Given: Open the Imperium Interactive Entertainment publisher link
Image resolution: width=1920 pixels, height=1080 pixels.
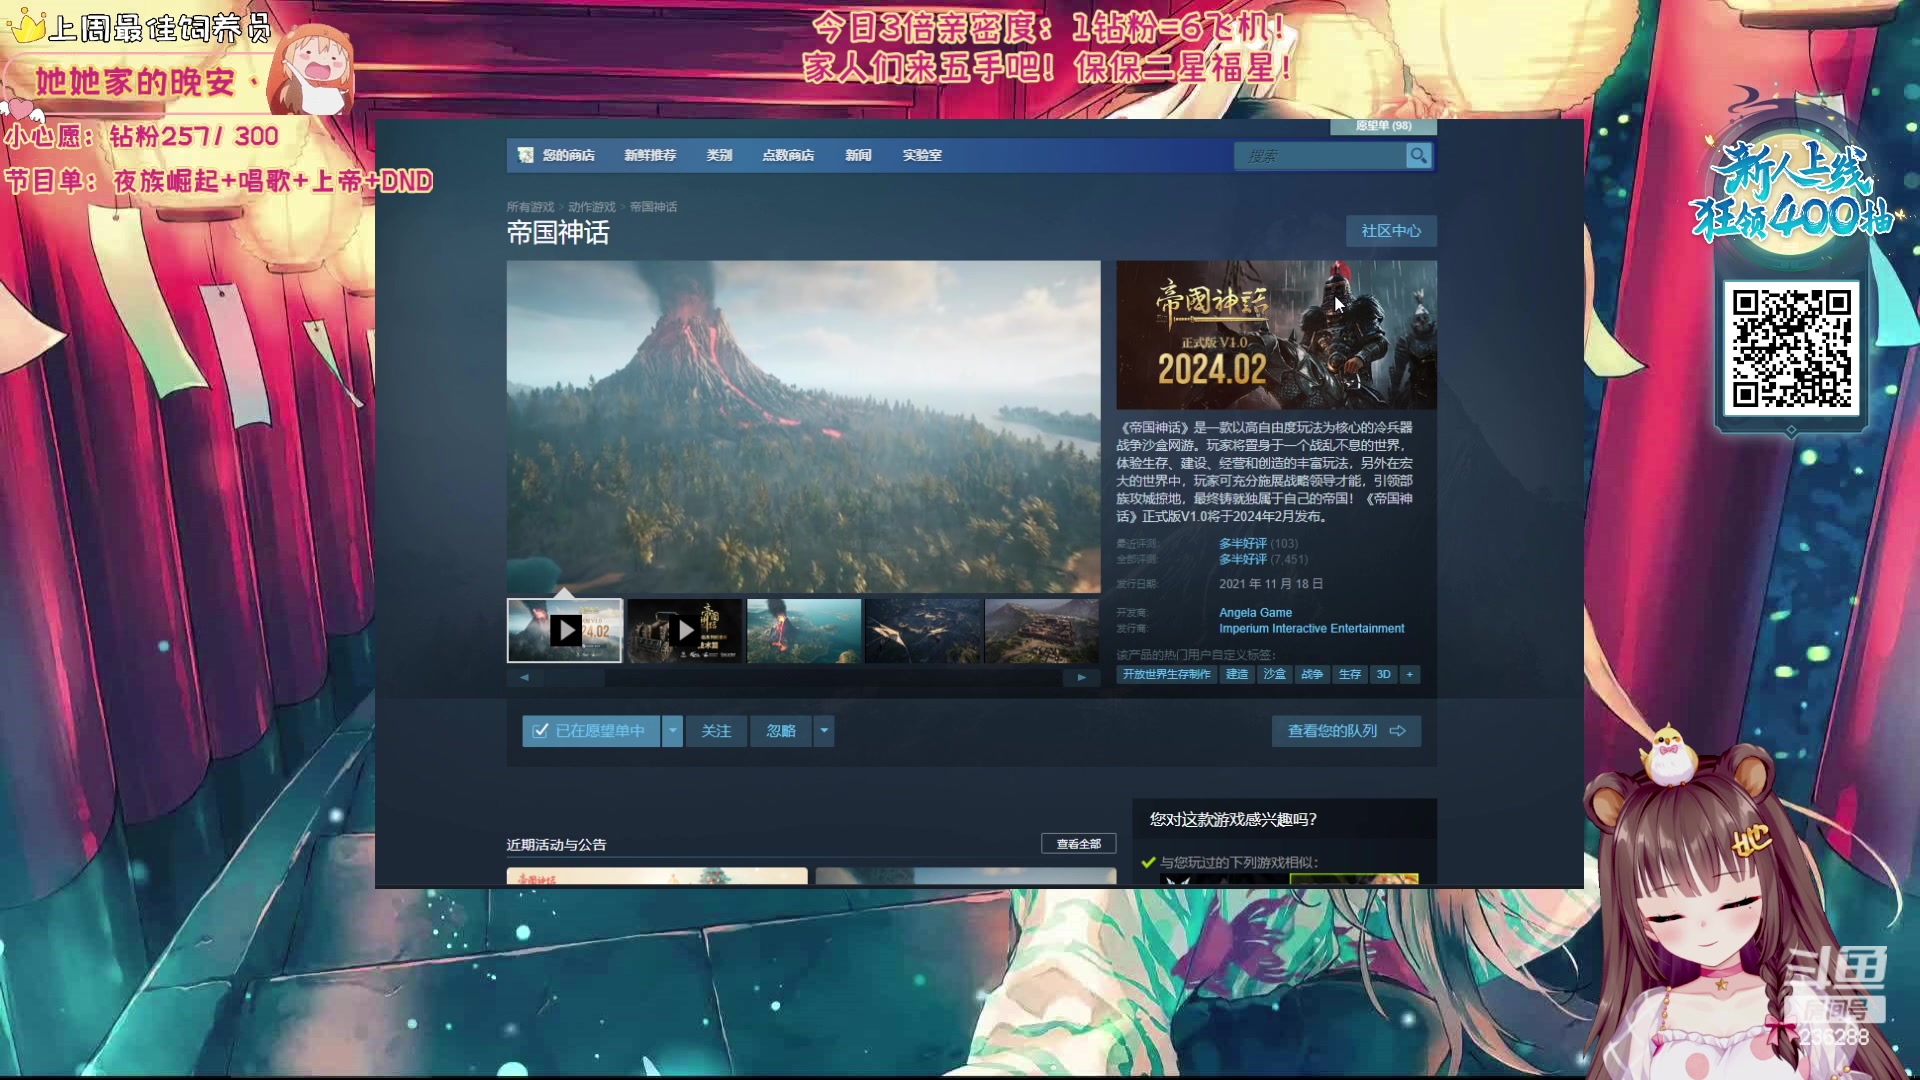Looking at the screenshot, I should pyautogui.click(x=1311, y=629).
